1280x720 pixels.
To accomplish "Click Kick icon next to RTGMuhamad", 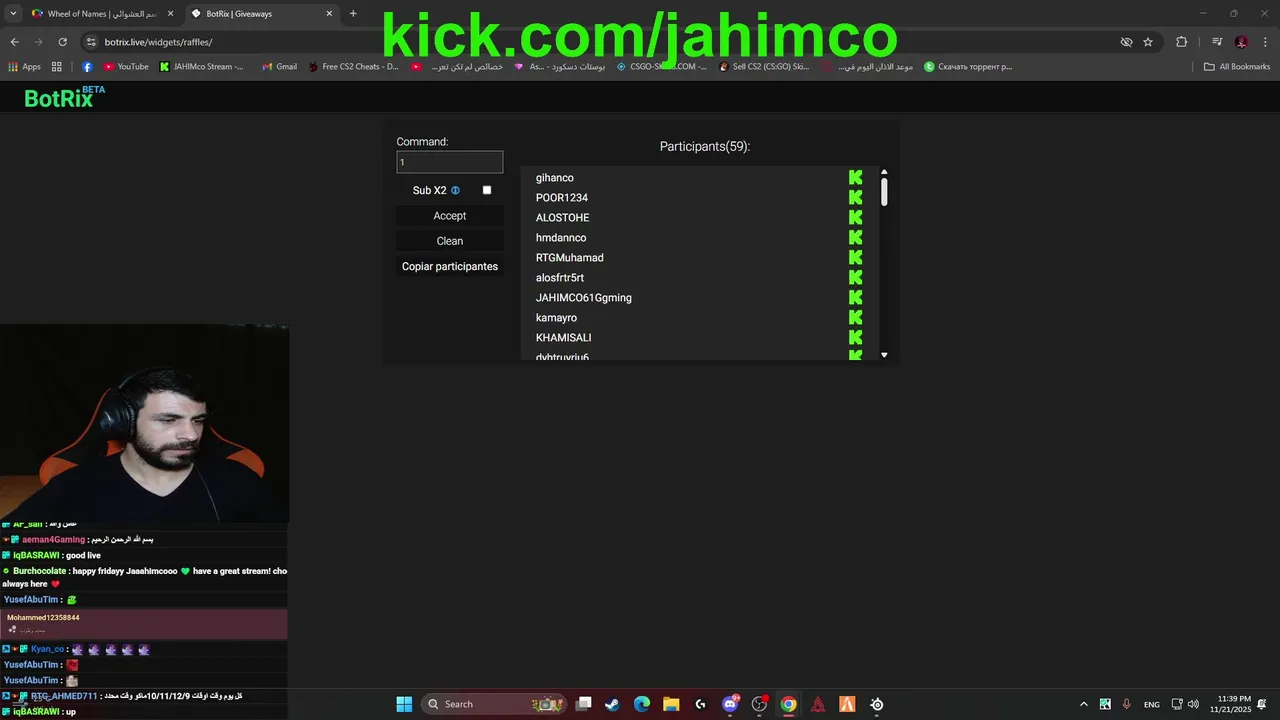I will click(855, 257).
